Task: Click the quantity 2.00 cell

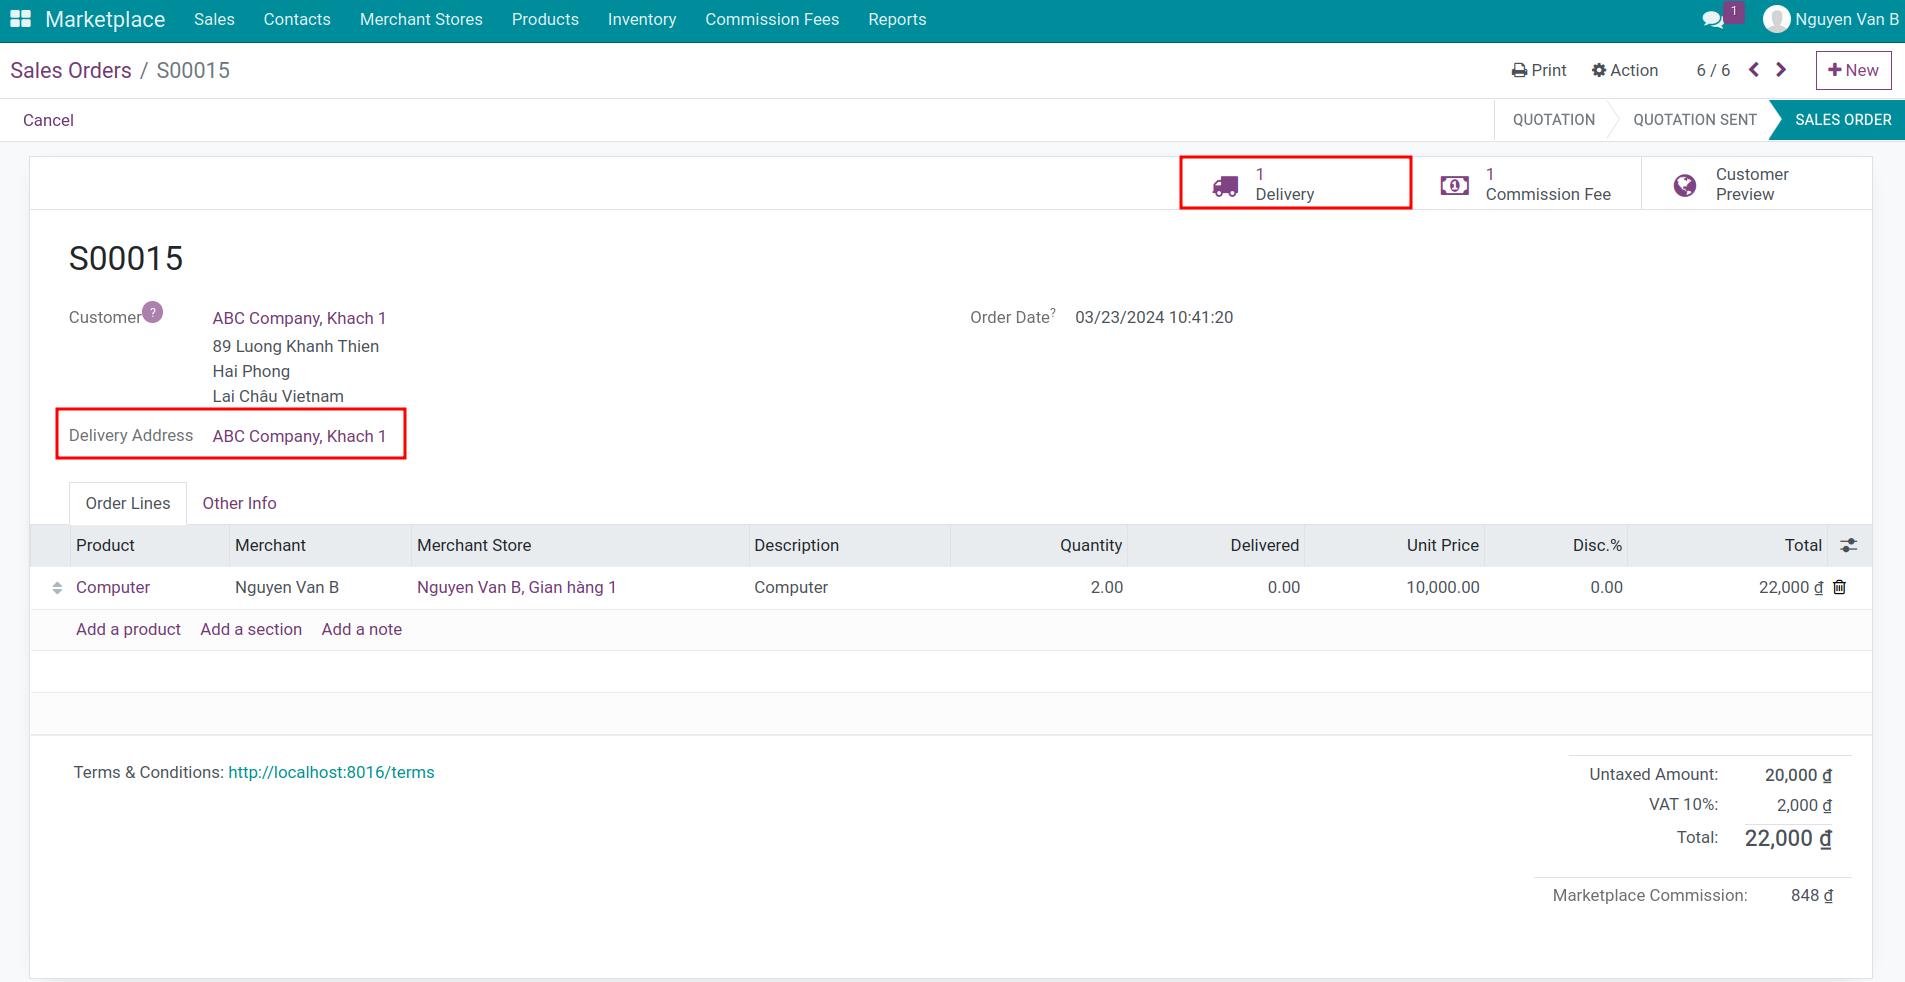Action: click(x=1039, y=587)
